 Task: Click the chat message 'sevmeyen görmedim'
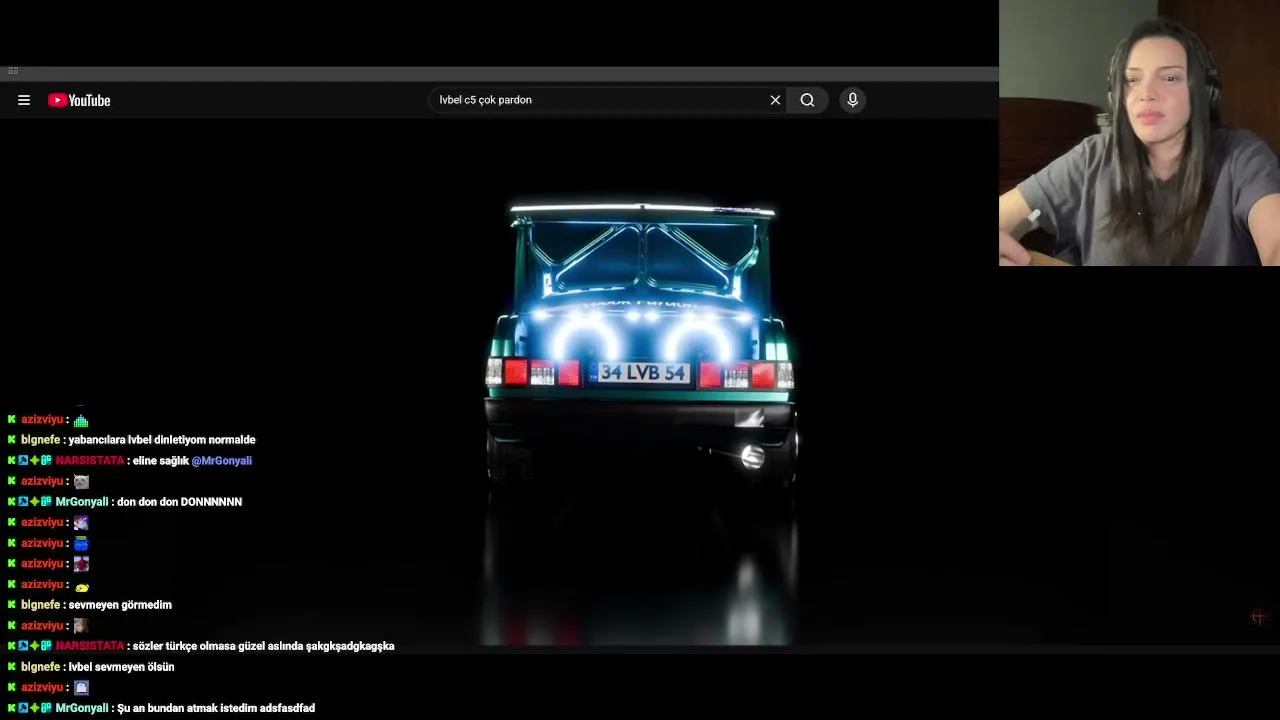click(120, 605)
